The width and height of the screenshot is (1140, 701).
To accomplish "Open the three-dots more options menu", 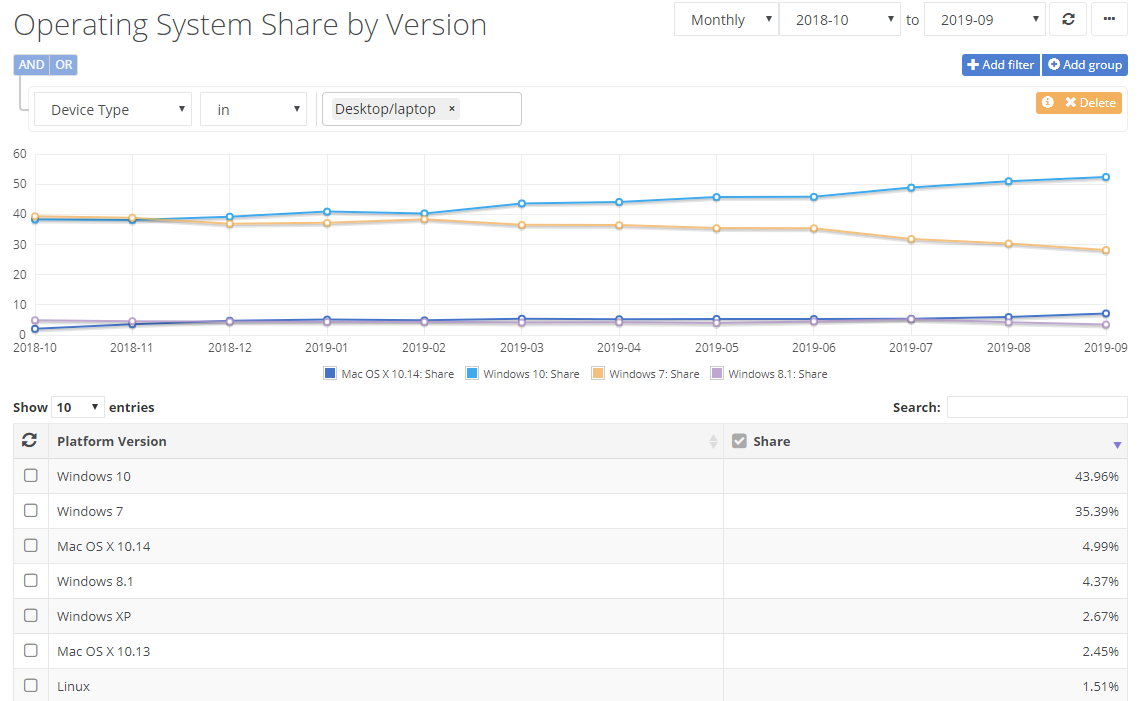I will coord(1109,20).
